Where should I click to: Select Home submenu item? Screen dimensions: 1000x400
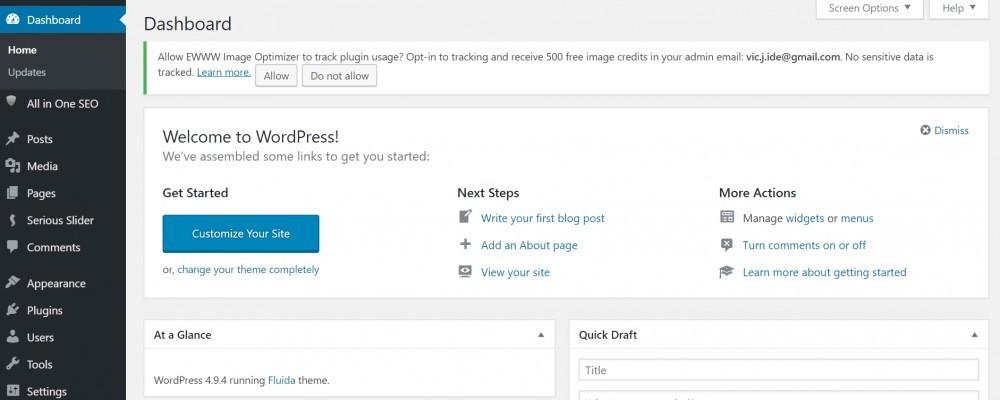[x=22, y=50]
